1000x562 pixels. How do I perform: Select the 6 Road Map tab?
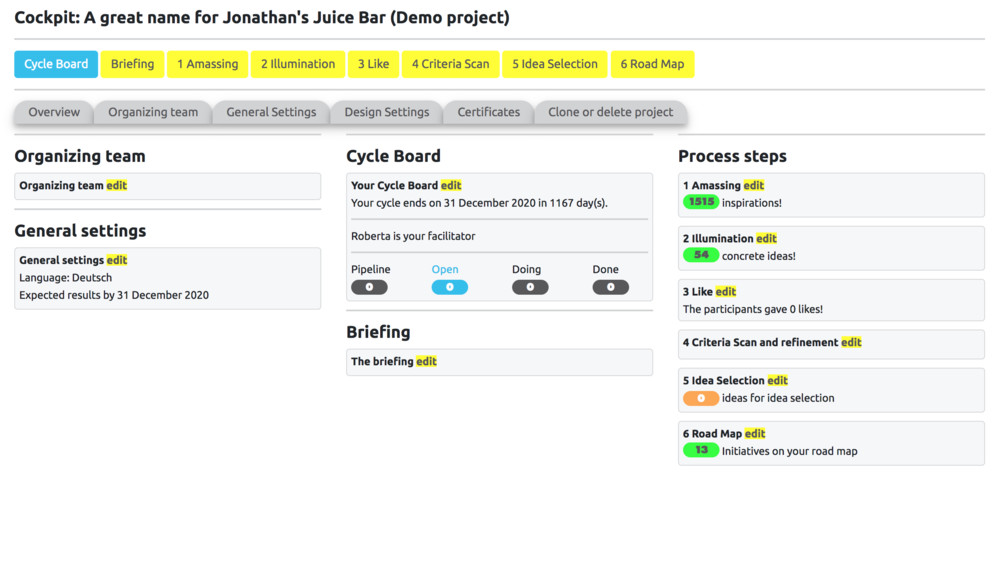[652, 64]
